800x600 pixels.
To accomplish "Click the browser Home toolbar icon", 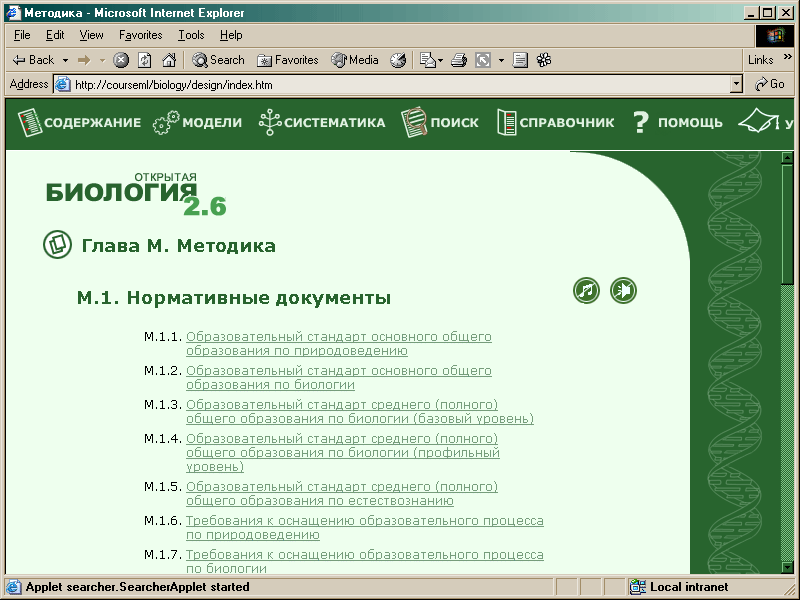I will click(169, 60).
